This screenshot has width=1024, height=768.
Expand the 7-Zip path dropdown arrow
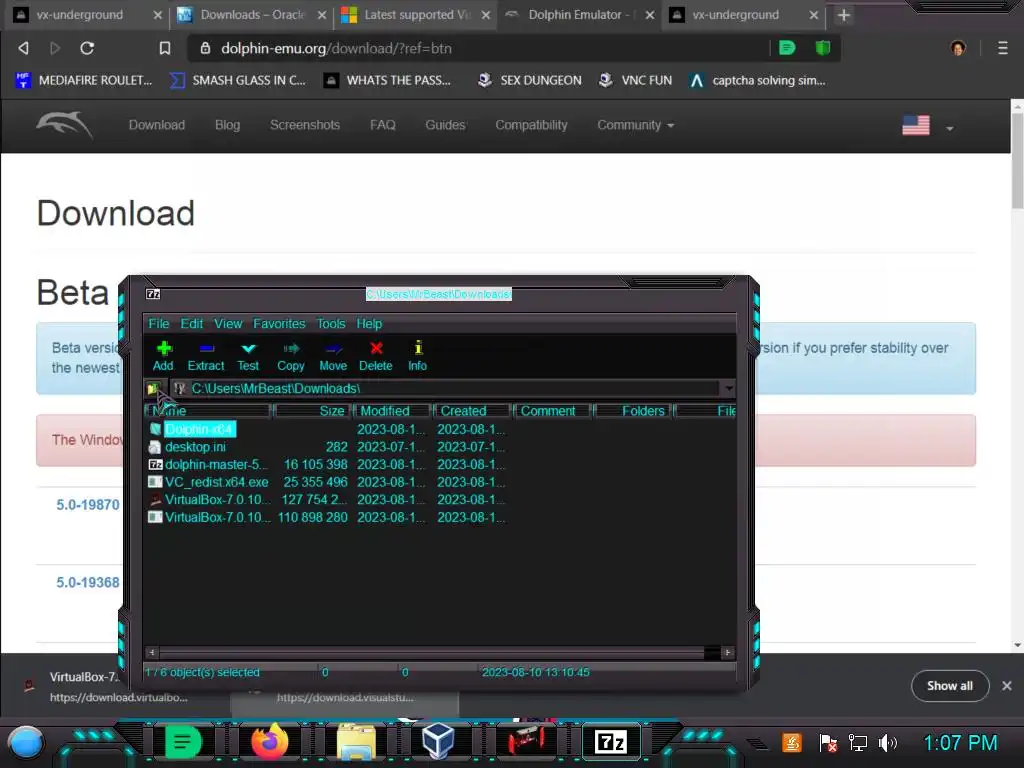coord(728,389)
